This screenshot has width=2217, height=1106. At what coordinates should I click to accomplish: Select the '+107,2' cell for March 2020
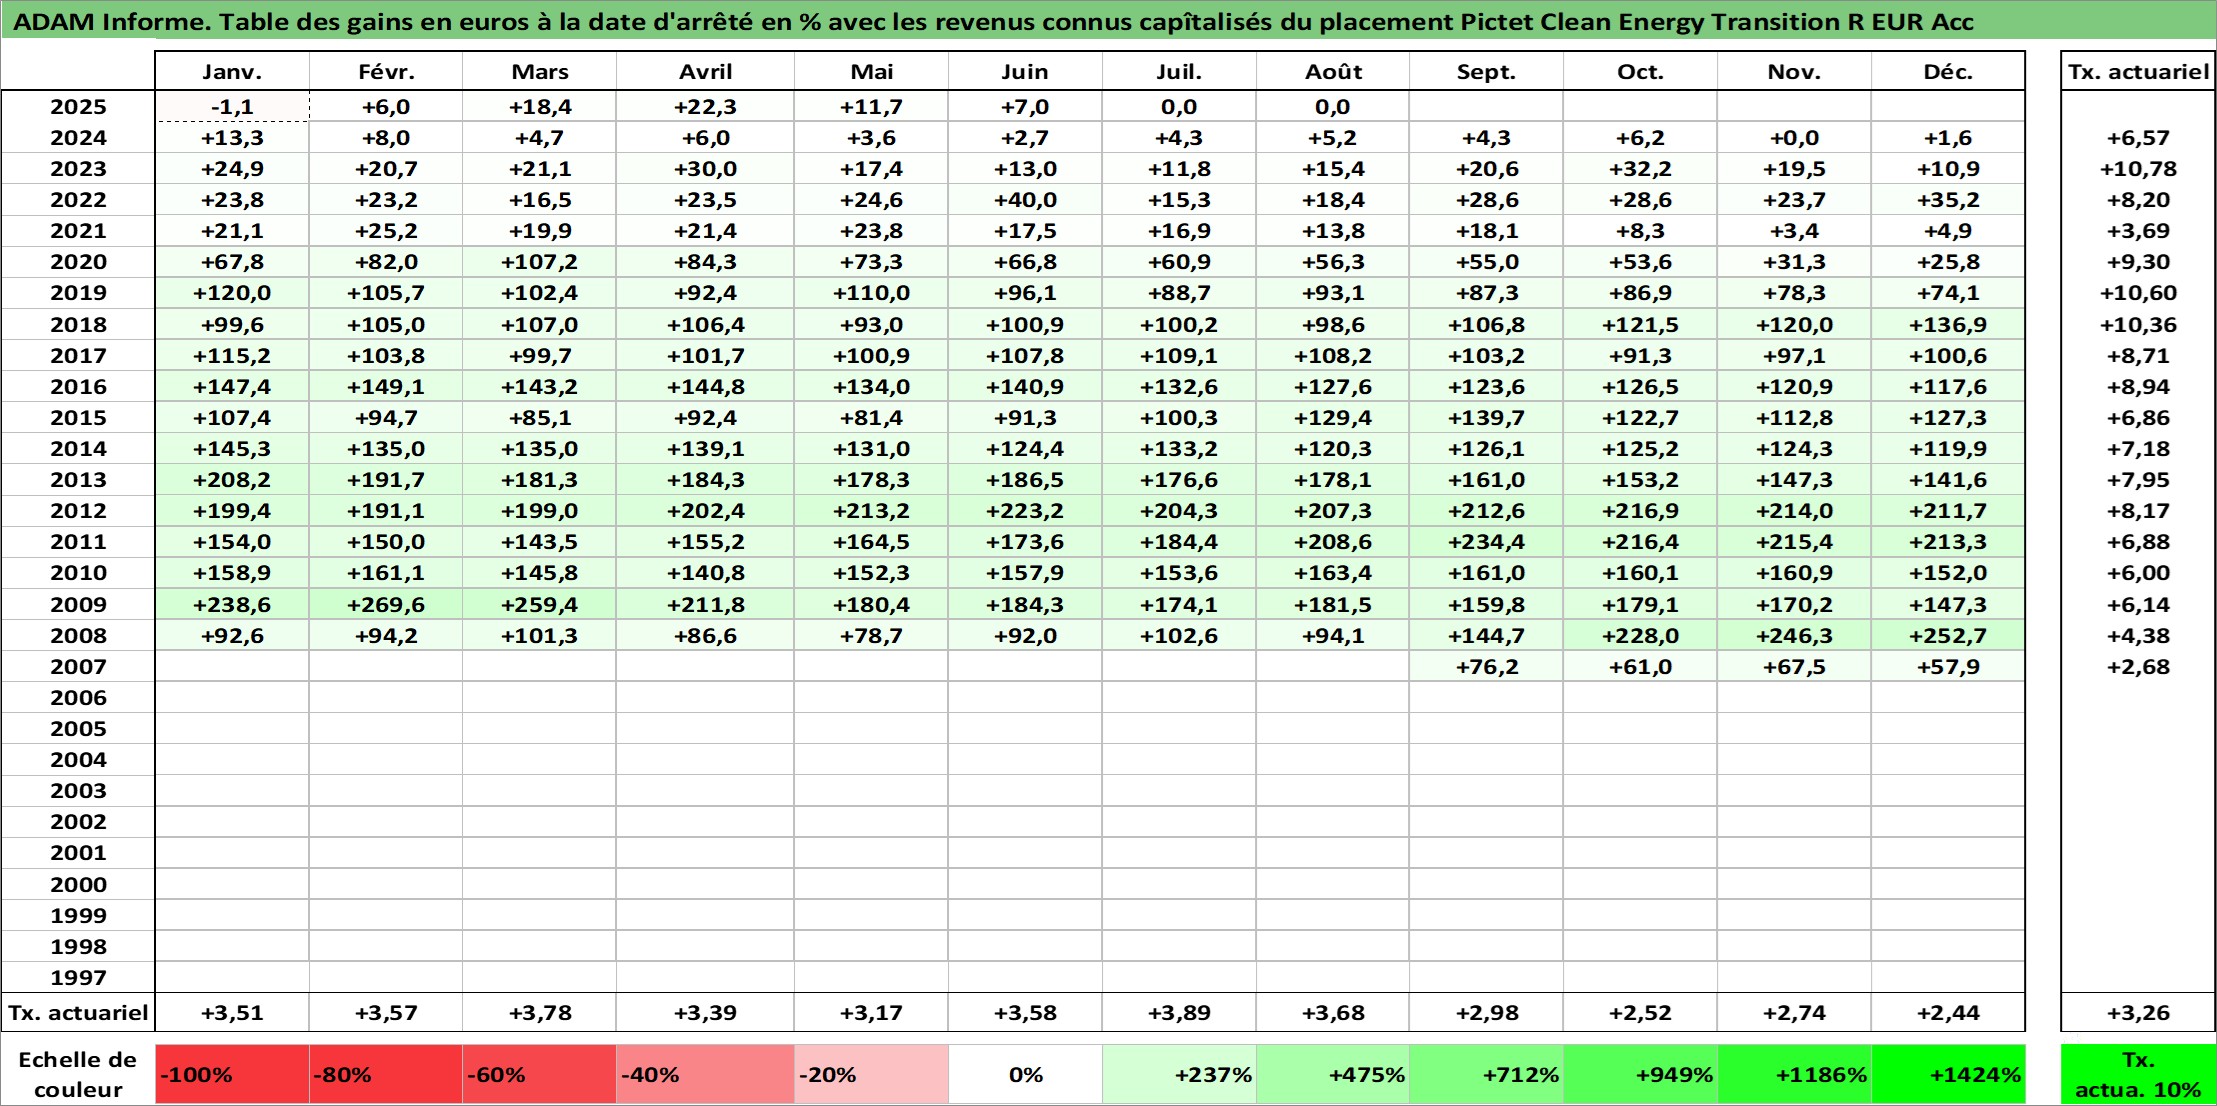pos(539,262)
